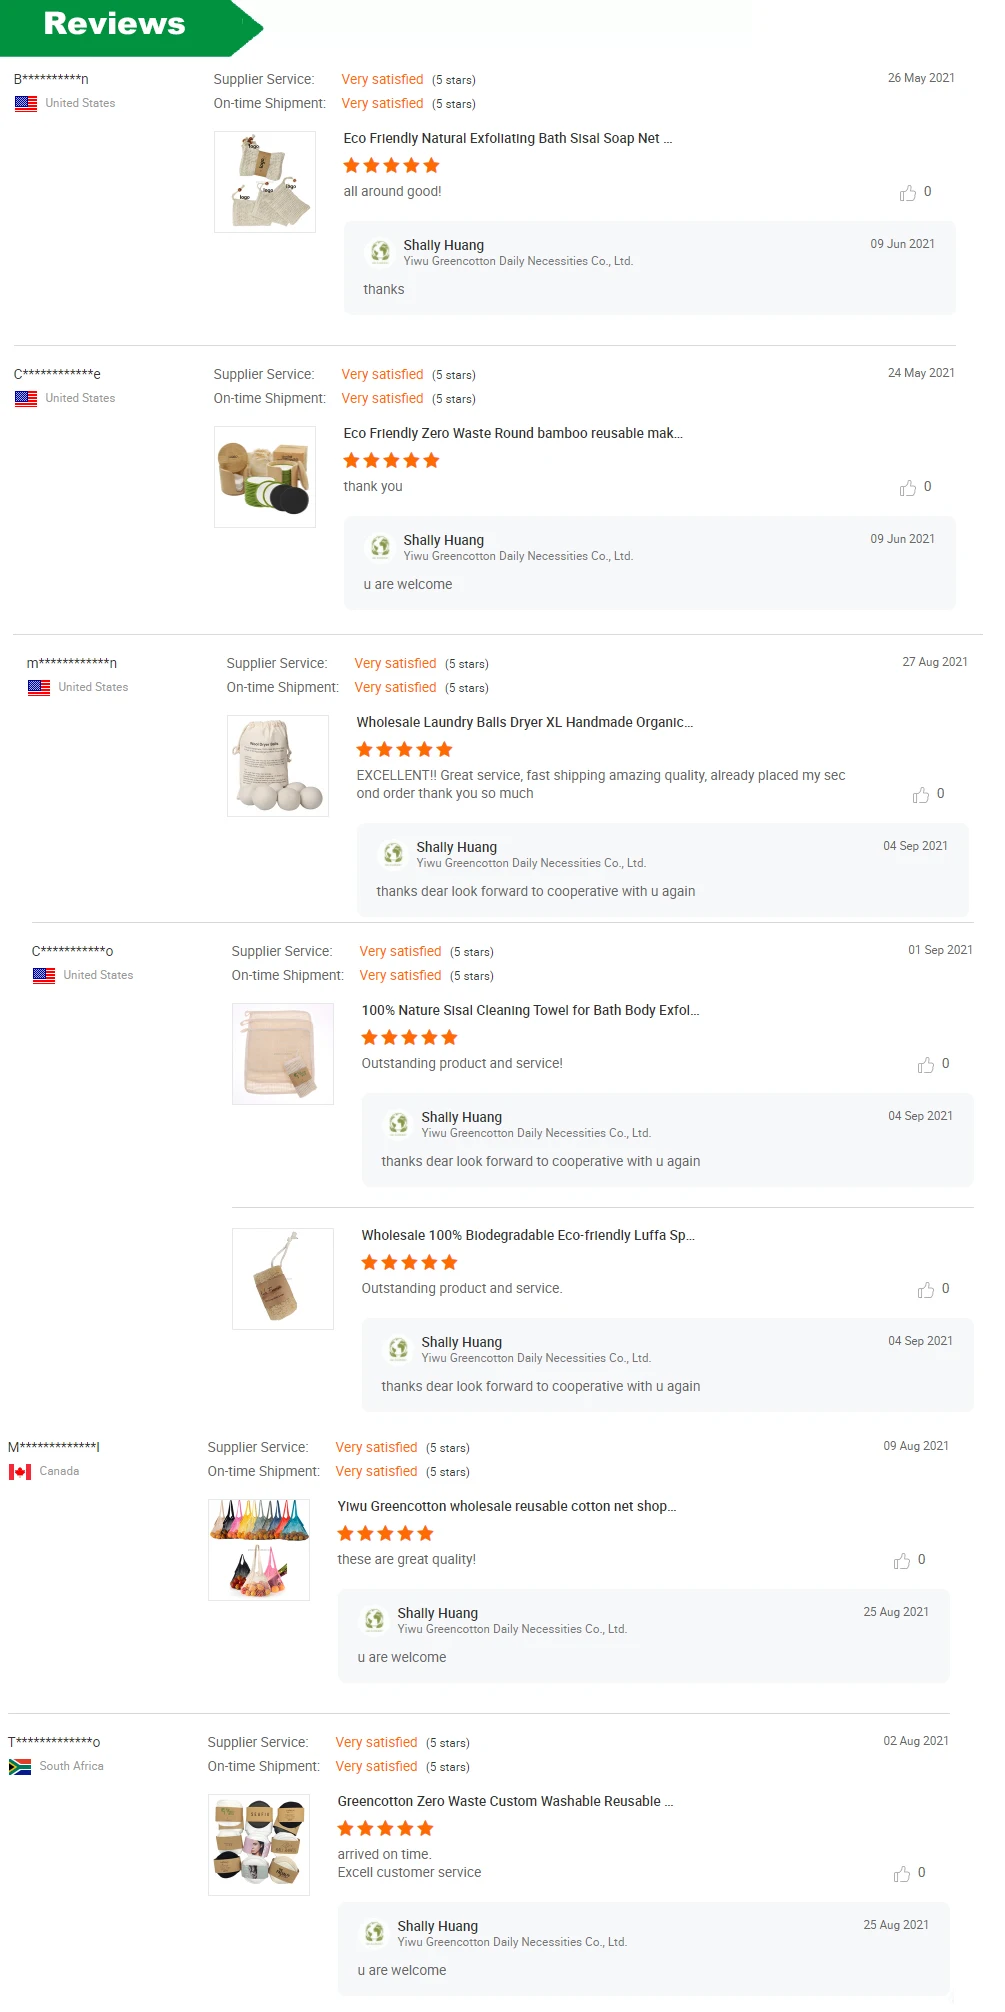The height and width of the screenshot is (2012, 1005).
Task: Click the Reviews section header
Action: click(x=115, y=24)
